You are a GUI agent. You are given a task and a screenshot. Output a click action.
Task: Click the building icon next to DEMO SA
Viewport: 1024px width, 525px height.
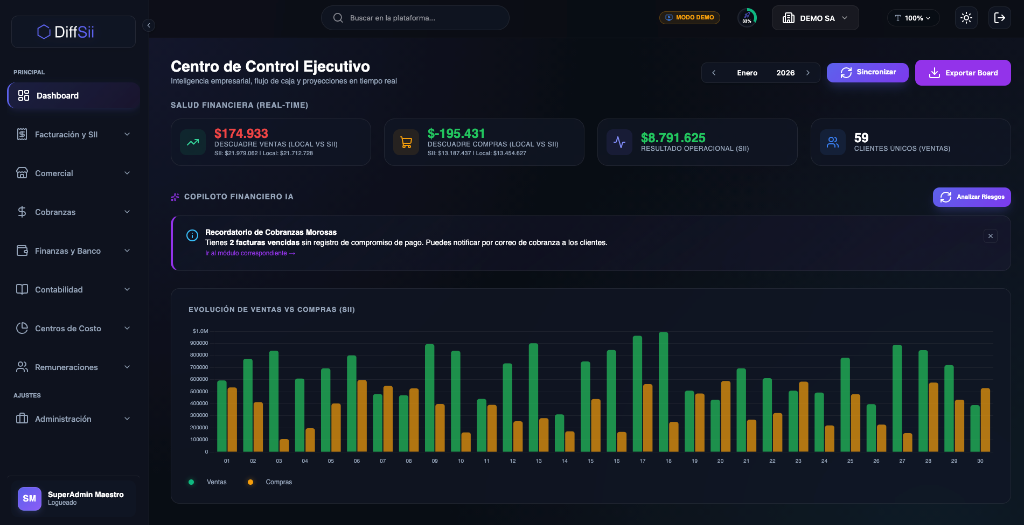[x=788, y=18]
